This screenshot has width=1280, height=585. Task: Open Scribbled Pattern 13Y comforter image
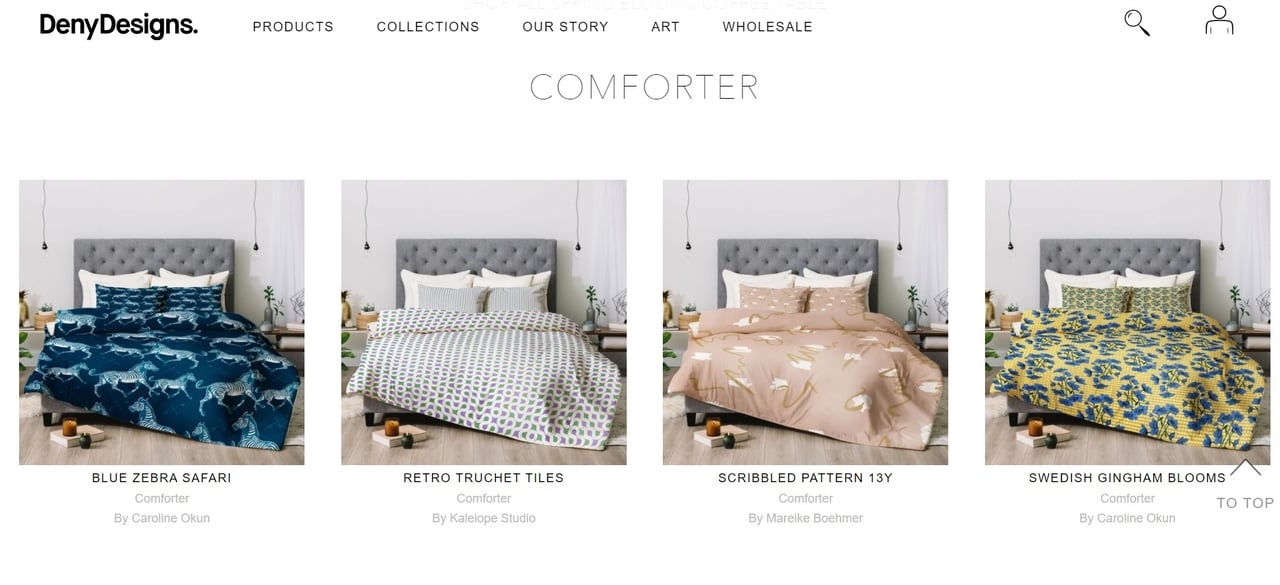point(805,322)
